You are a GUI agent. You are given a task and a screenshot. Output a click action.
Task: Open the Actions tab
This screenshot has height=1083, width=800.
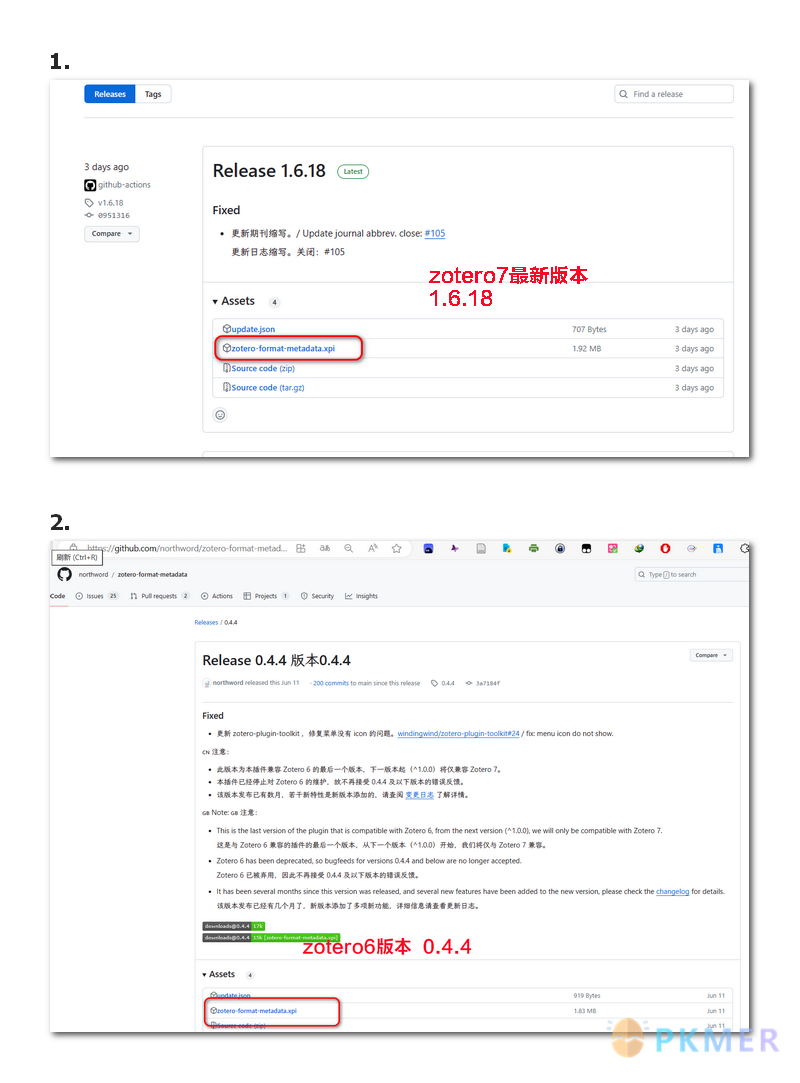coord(216,596)
